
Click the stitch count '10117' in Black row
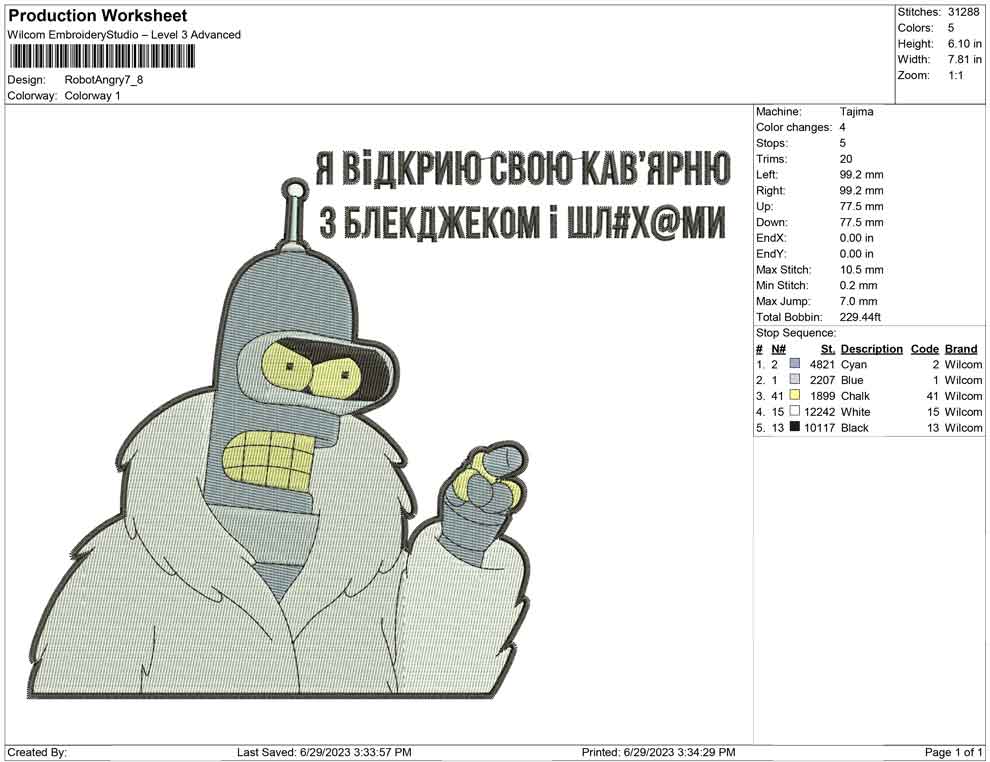[819, 427]
